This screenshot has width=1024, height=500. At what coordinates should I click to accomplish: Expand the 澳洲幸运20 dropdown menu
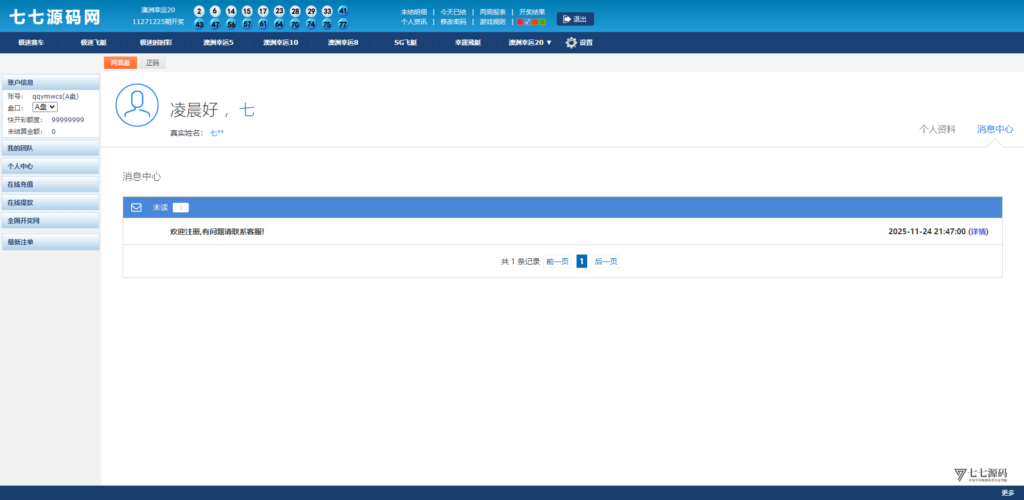point(530,42)
